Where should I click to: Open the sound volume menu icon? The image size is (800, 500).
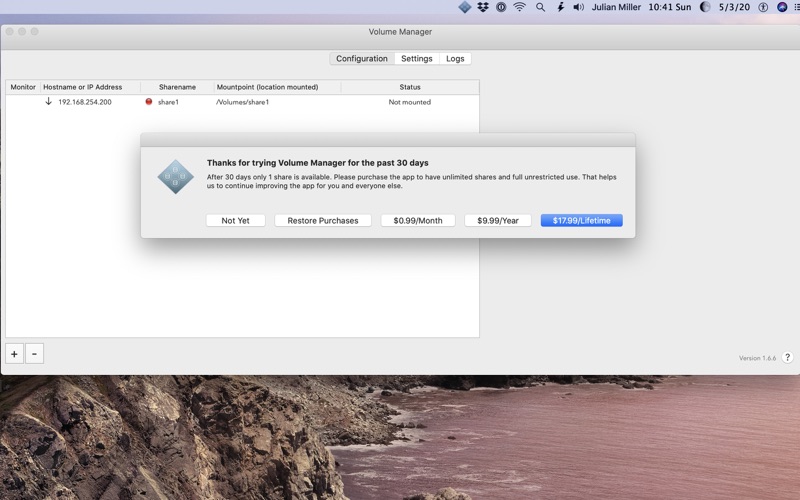point(578,7)
